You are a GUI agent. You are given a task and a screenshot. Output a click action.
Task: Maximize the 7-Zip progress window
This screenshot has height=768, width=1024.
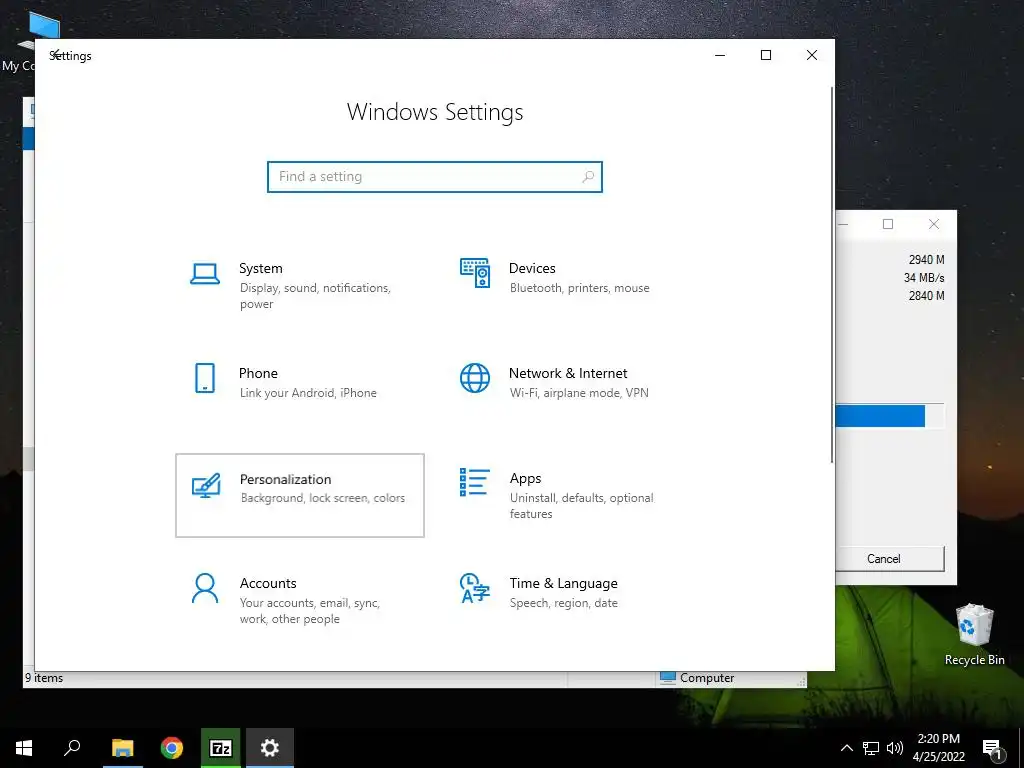coord(888,224)
